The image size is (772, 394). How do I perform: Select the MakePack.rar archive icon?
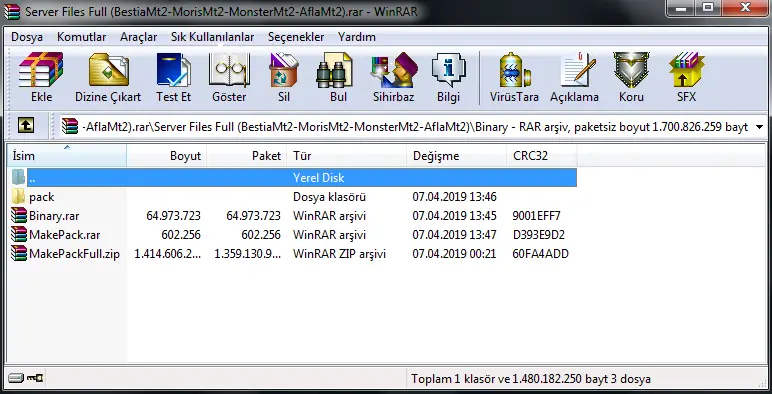pos(19,235)
